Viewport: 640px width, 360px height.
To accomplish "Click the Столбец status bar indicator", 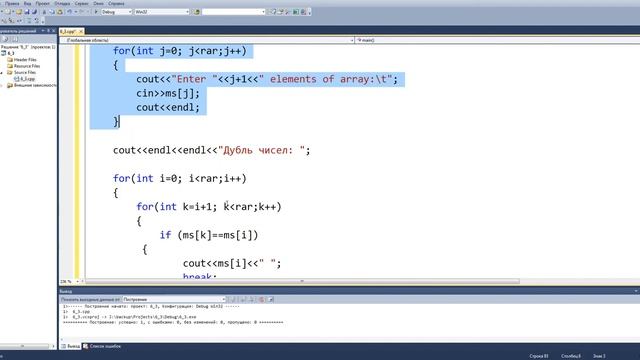I will 571,356.
